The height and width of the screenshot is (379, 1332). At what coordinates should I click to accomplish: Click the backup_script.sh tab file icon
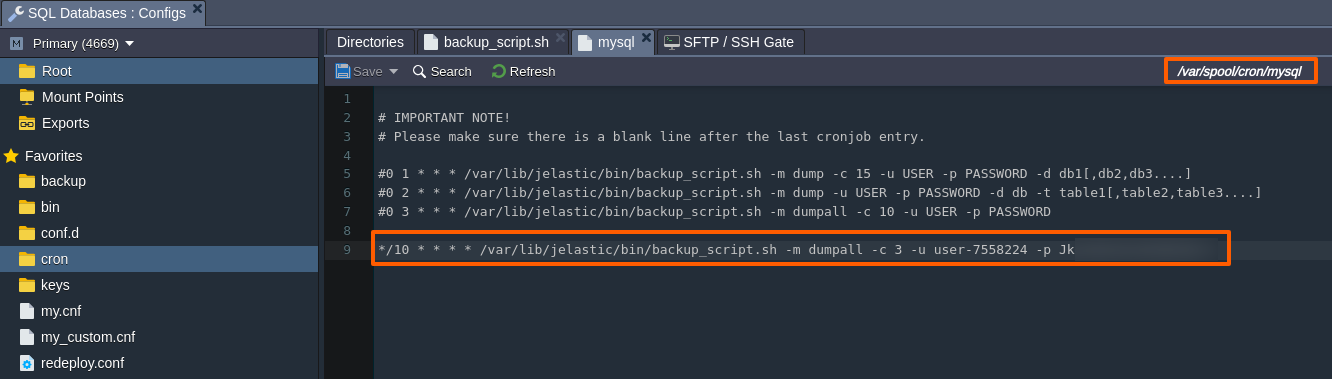[x=431, y=42]
